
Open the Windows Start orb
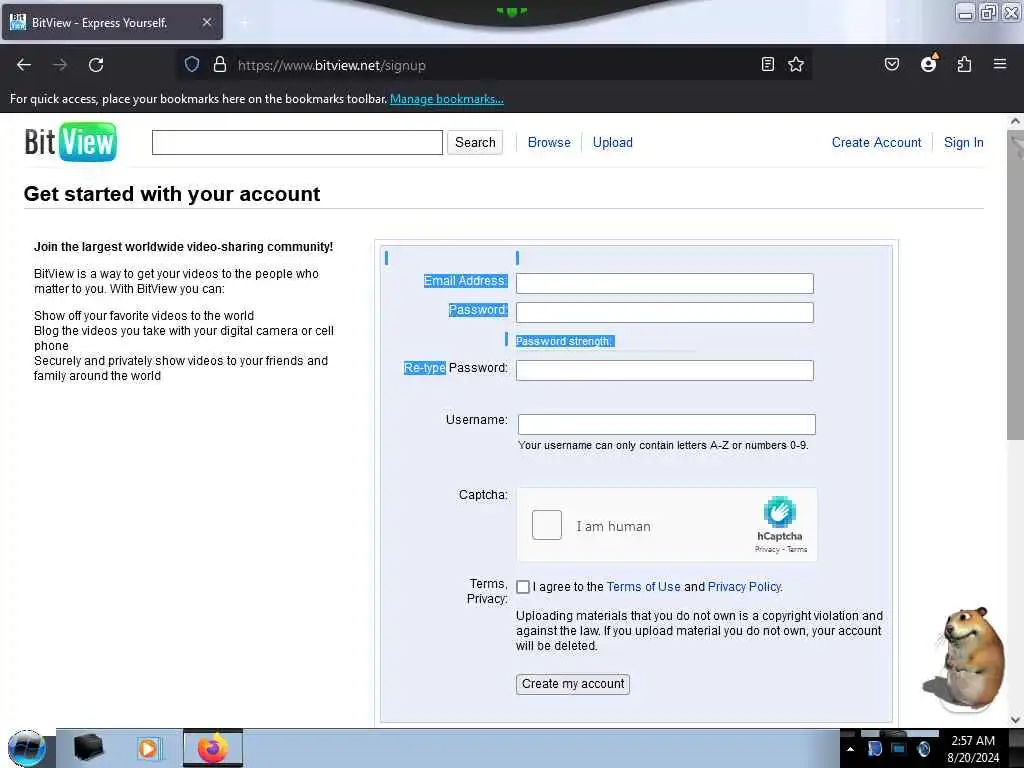27,748
